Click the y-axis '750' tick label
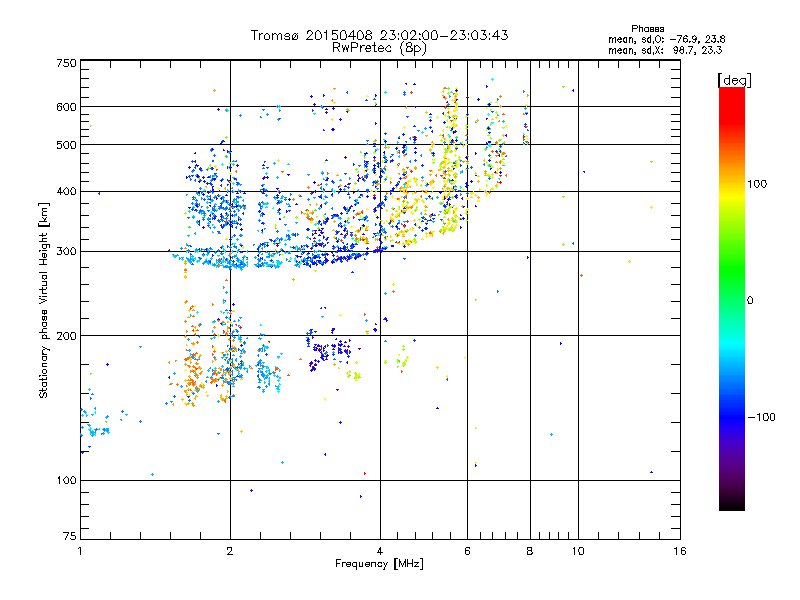 (67, 63)
